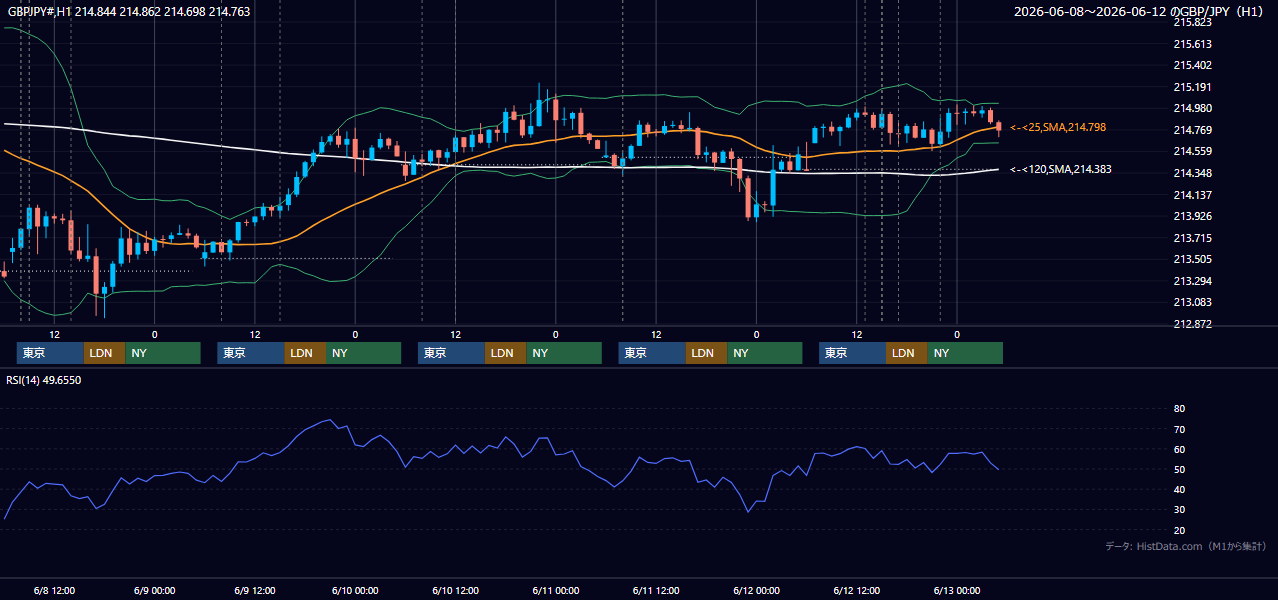Click price axis value 214.137
1278x600 pixels.
1192,195
